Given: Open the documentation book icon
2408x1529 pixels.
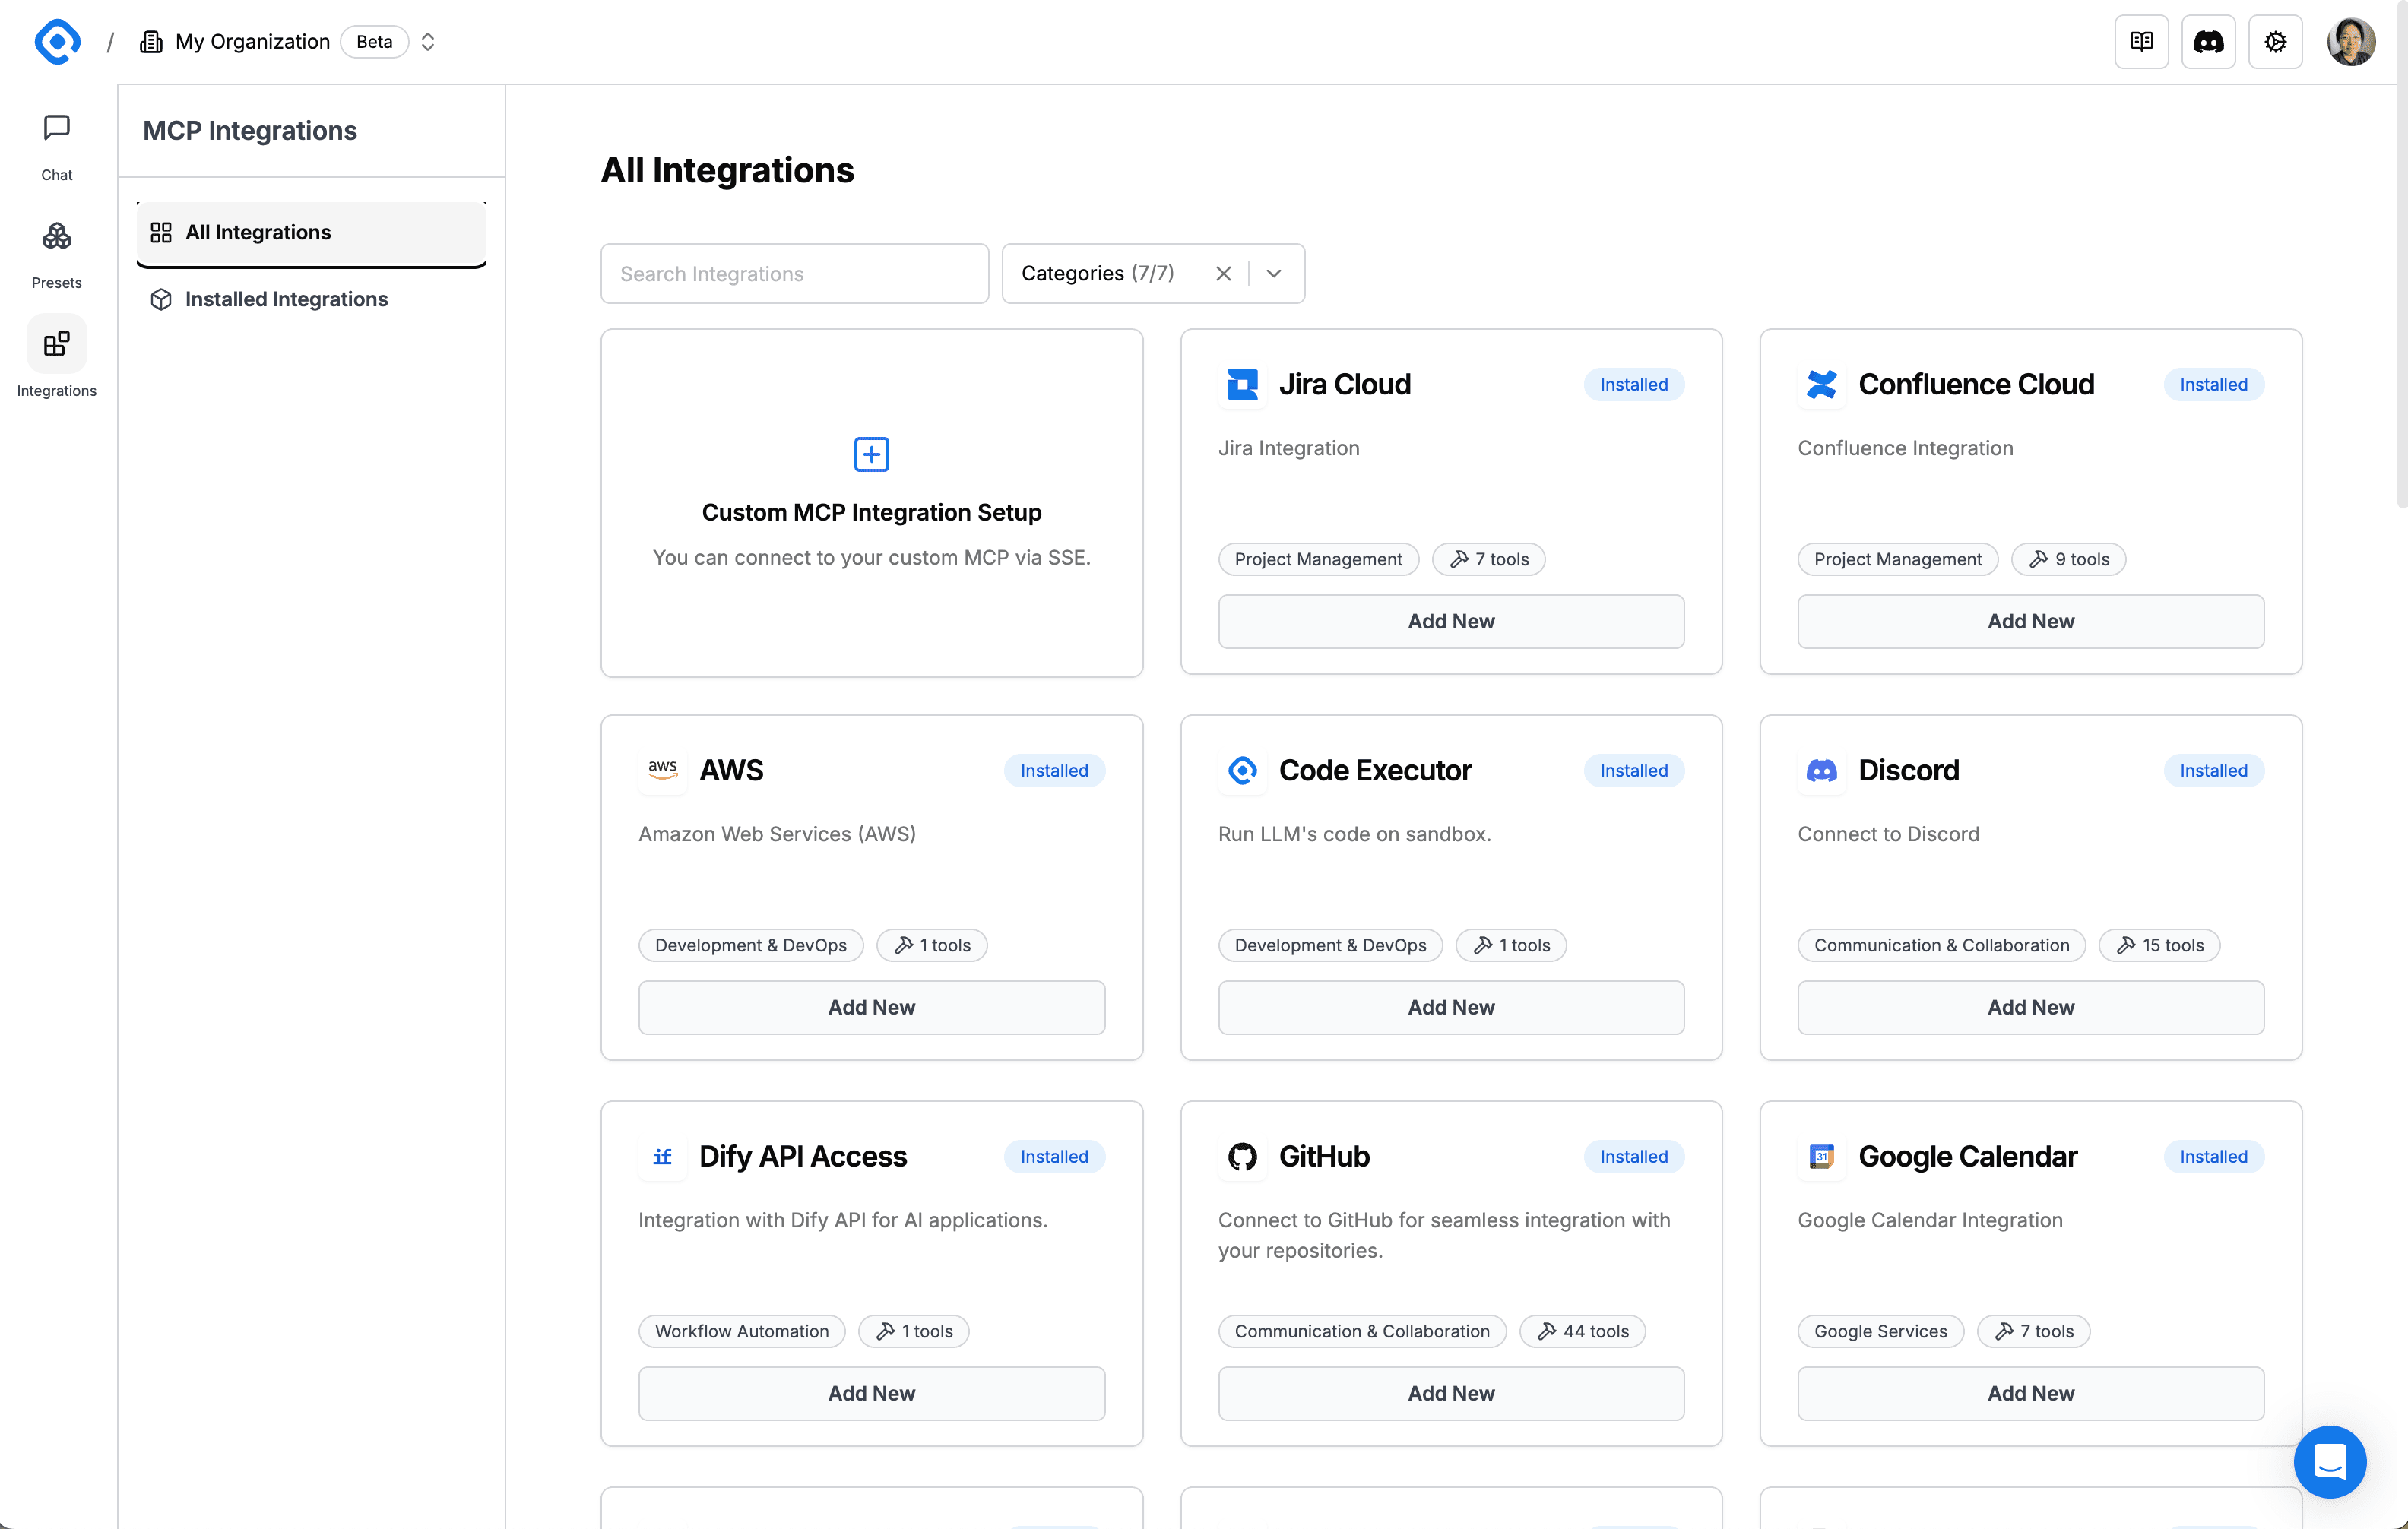Looking at the screenshot, I should (2141, 42).
